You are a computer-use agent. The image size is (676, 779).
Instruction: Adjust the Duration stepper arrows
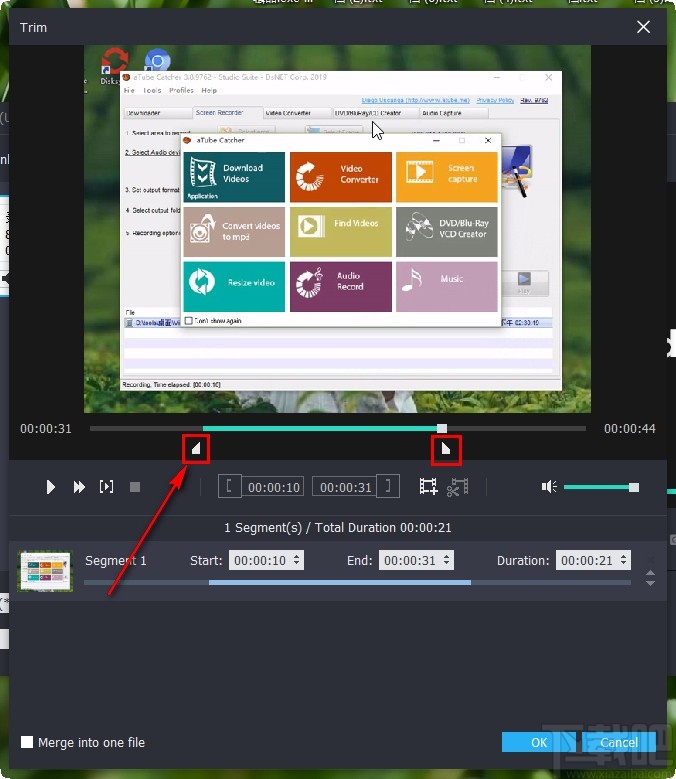coord(624,560)
